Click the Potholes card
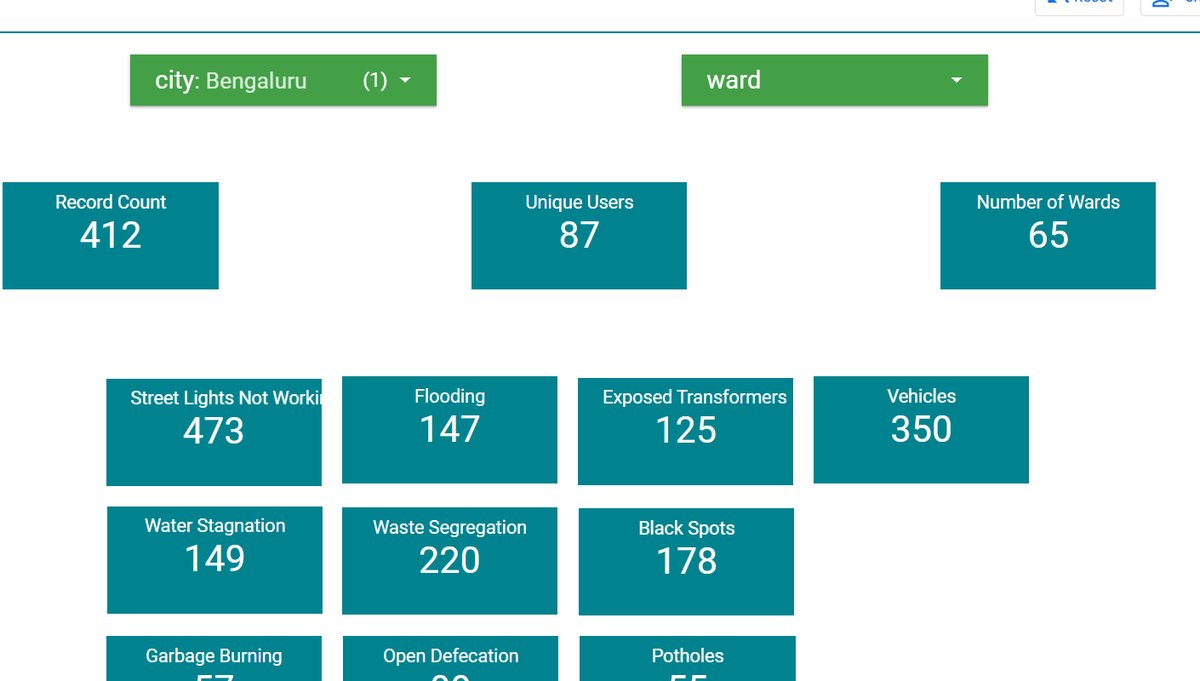Viewport: 1200px width, 681px height. (688, 659)
